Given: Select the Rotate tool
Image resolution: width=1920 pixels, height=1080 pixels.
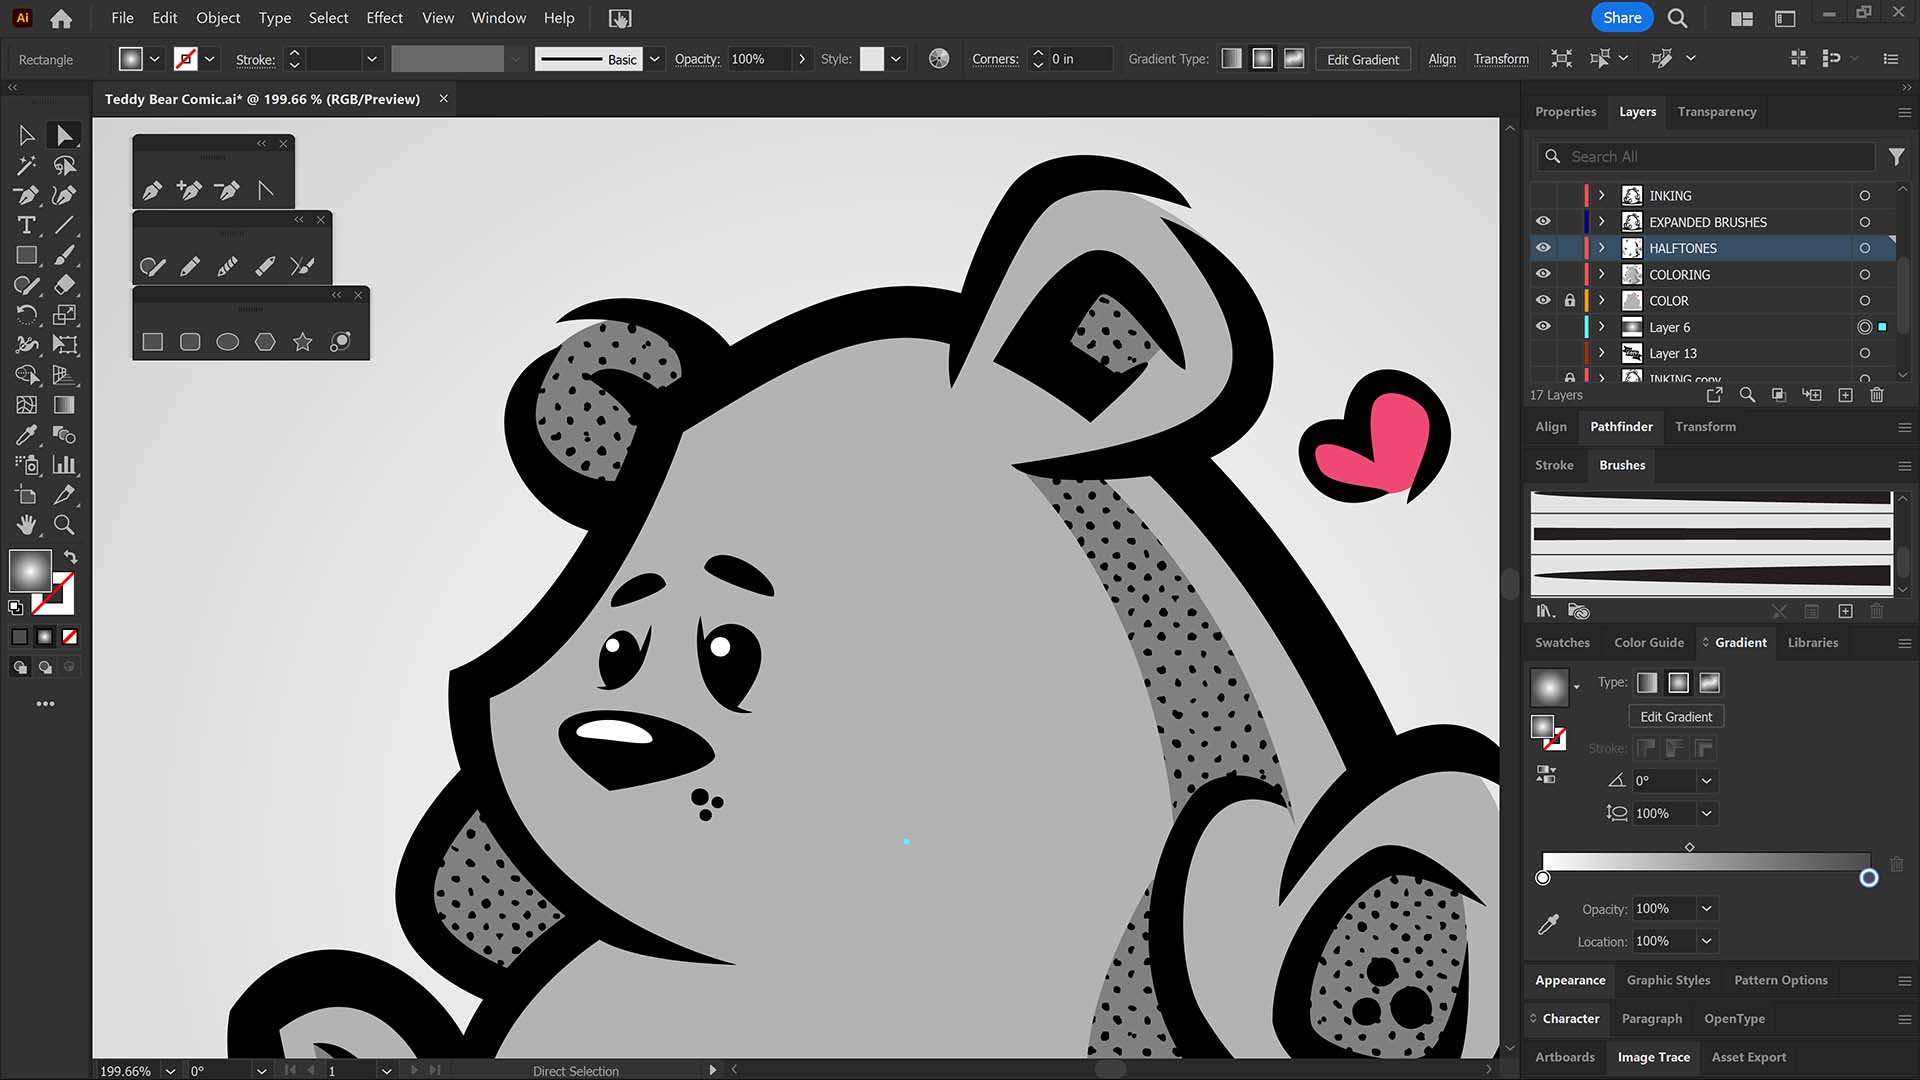Looking at the screenshot, I should (x=27, y=315).
